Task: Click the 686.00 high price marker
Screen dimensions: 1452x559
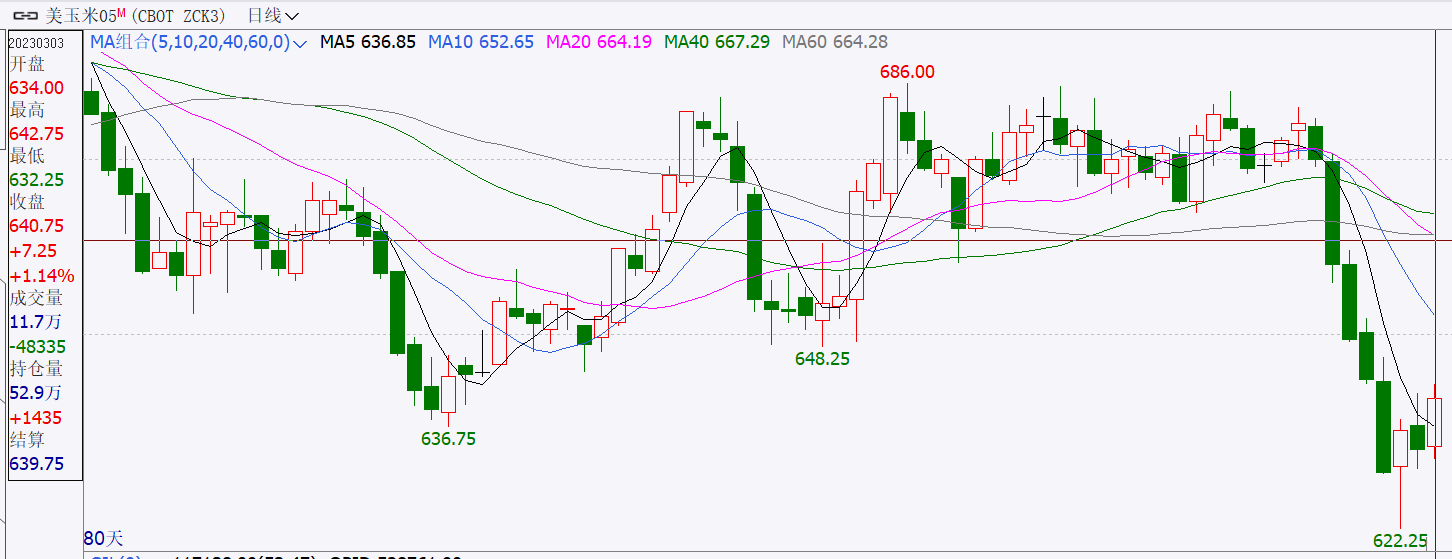Action: pyautogui.click(x=907, y=71)
